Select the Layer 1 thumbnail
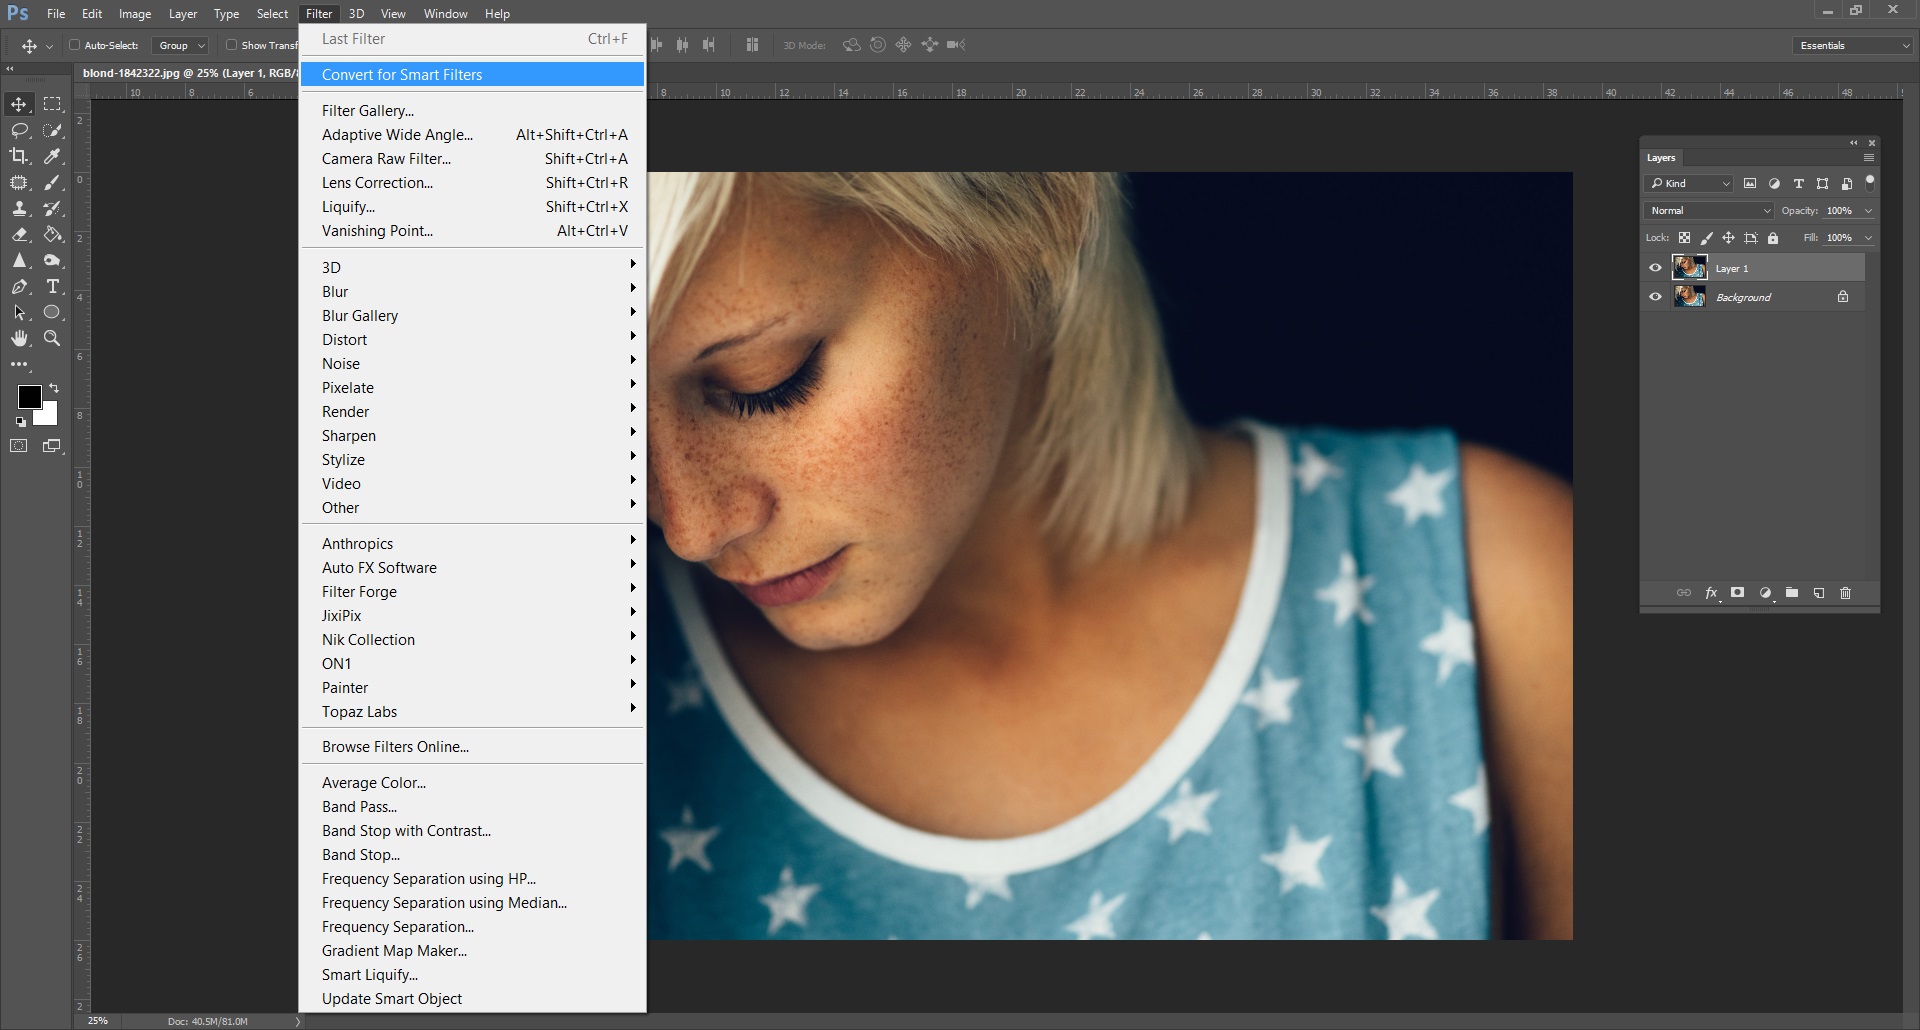Viewport: 1920px width, 1030px height. (x=1690, y=268)
